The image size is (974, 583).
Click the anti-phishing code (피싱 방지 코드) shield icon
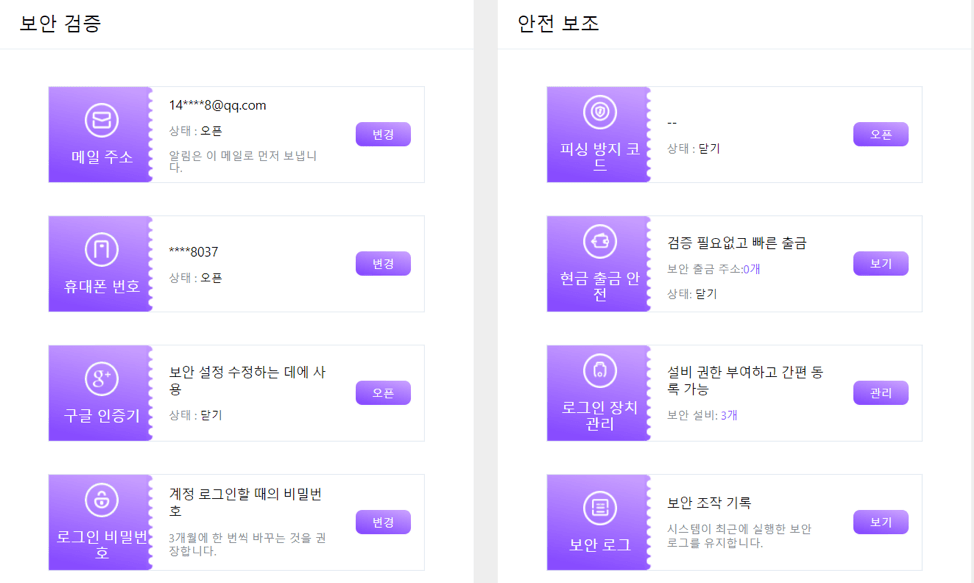point(599,111)
